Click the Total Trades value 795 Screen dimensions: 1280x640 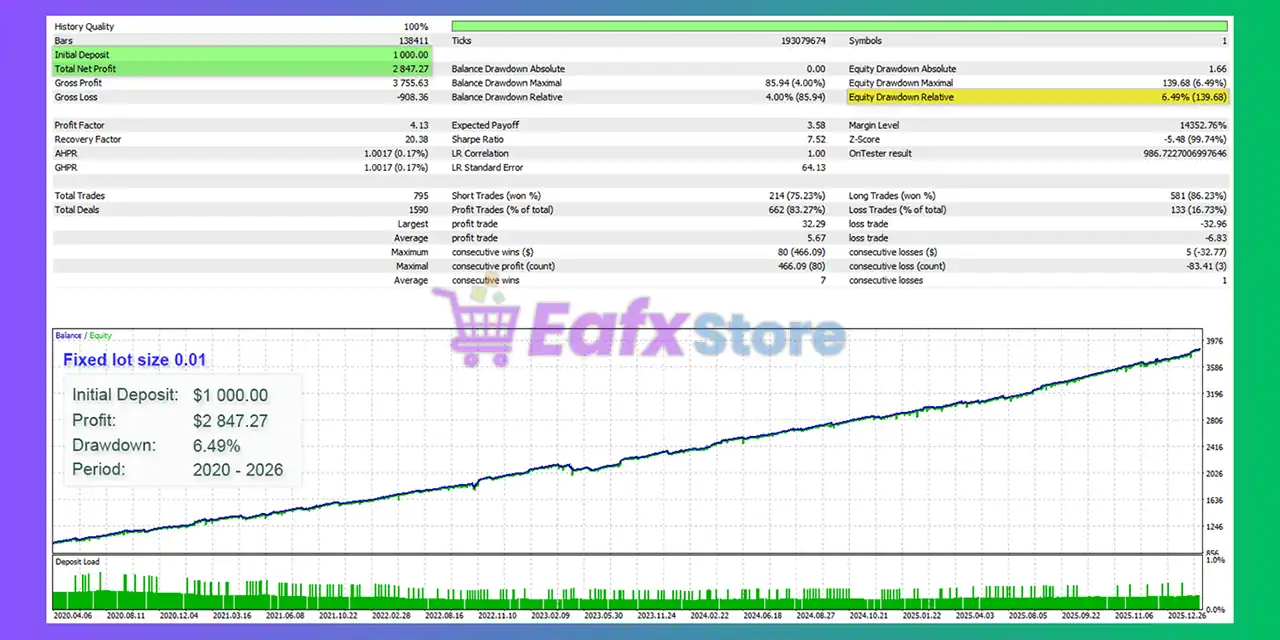(x=418, y=196)
